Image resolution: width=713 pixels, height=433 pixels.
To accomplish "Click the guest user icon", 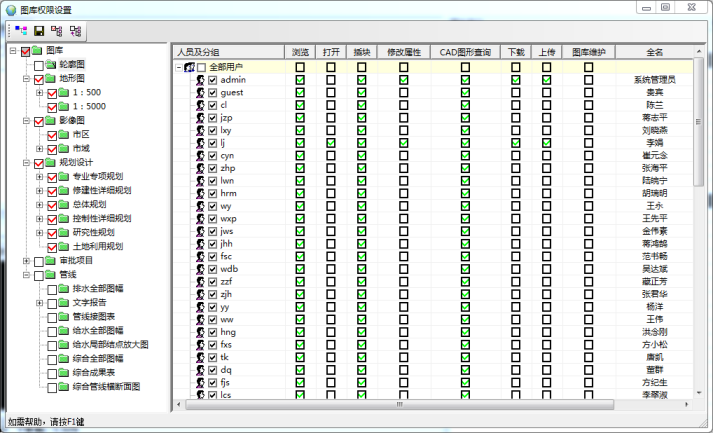I will pos(200,92).
